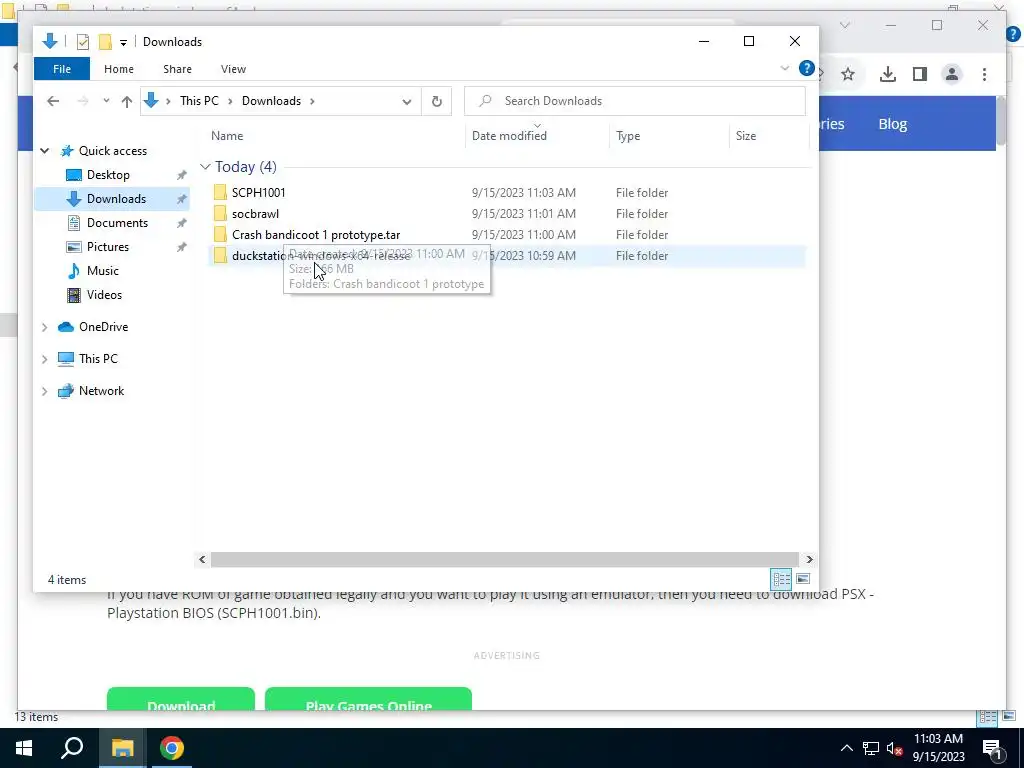Select the OneDrive cloud icon
Viewport: 1024px width, 768px height.
coord(66,327)
